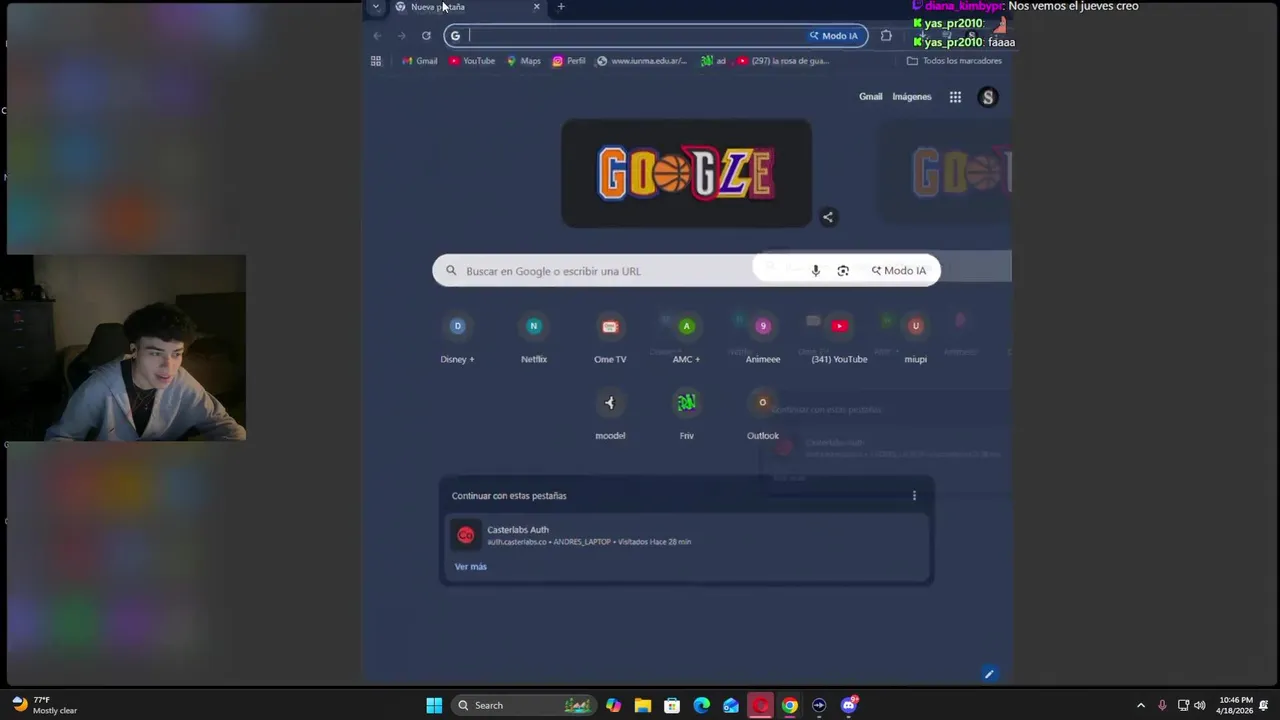The height and width of the screenshot is (720, 1280).
Task: Open the Friv shortcut
Action: click(x=686, y=416)
